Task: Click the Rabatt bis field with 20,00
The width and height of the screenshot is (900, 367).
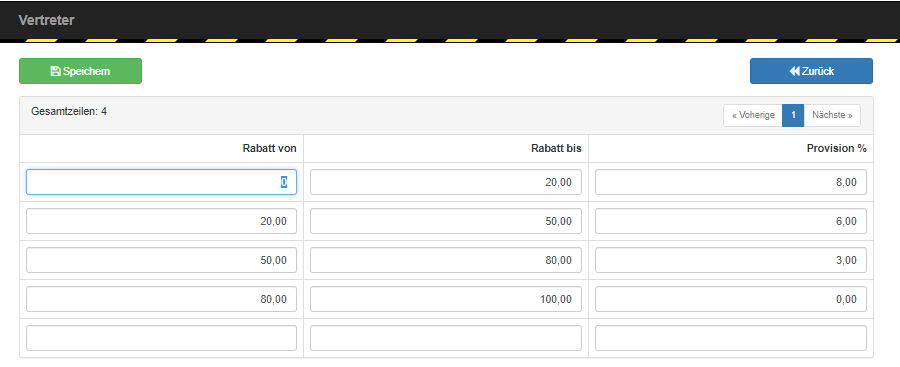Action: coord(446,182)
